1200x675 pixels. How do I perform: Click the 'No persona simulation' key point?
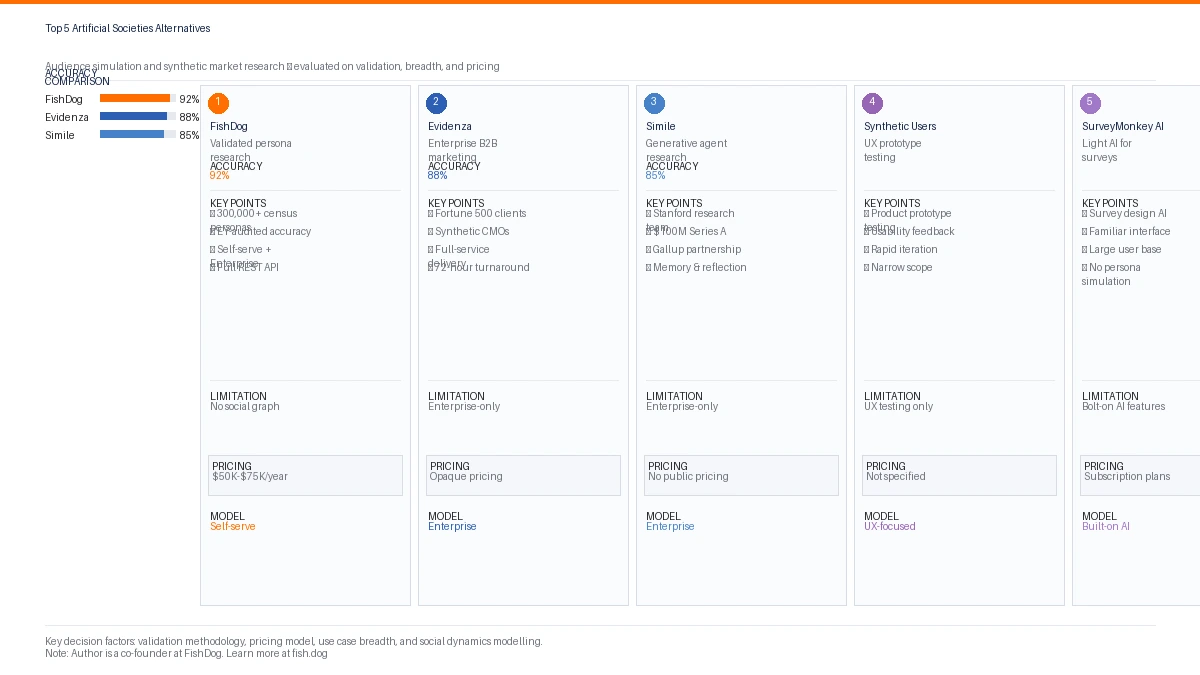pos(1111,275)
